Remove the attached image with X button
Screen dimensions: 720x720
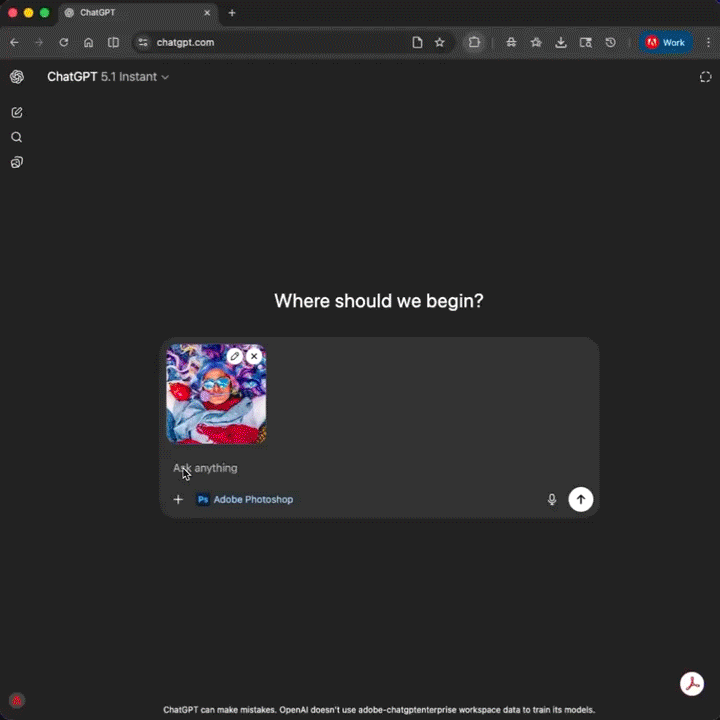point(254,356)
